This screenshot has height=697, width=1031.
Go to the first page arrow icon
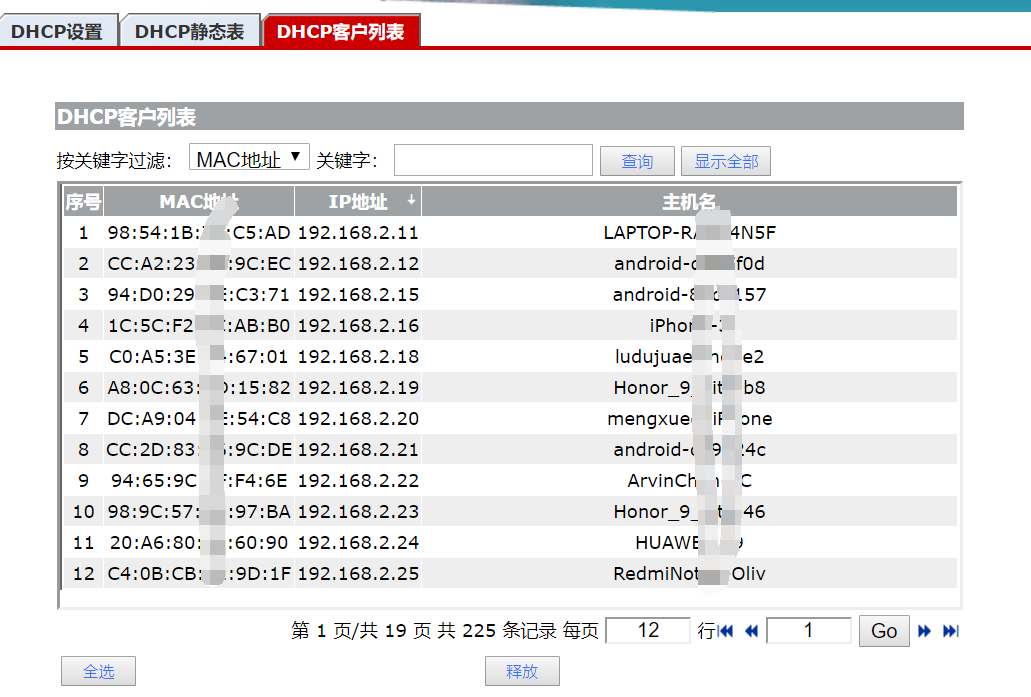click(x=725, y=631)
